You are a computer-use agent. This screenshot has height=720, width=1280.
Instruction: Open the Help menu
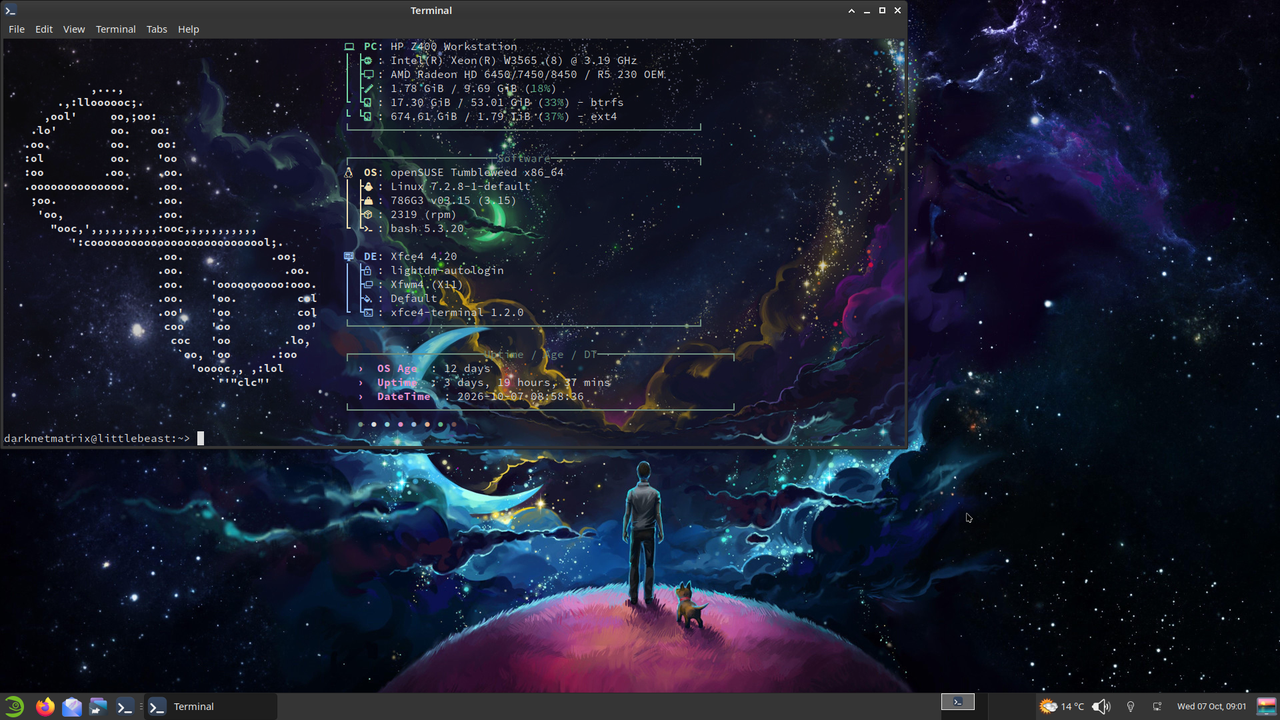[x=189, y=29]
